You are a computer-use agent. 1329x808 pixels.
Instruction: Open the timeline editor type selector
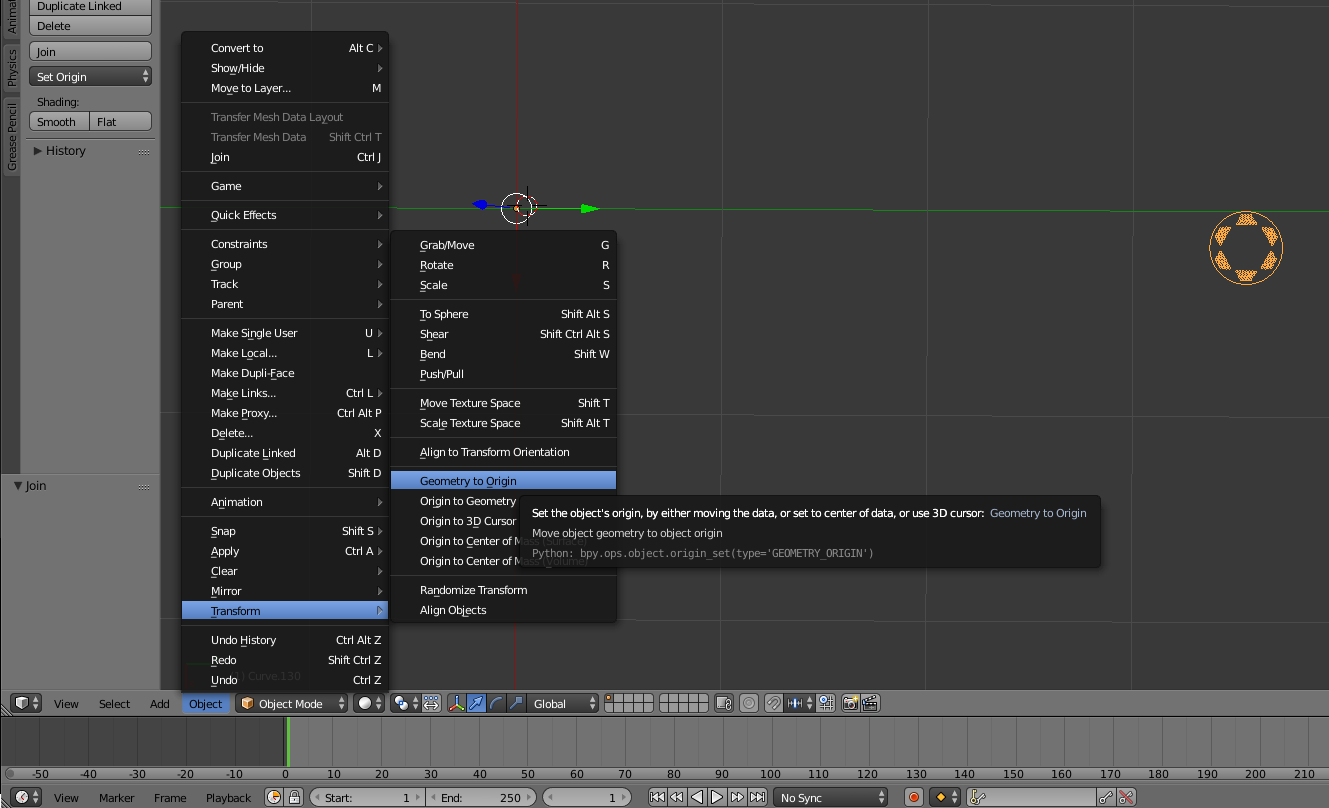(x=26, y=797)
